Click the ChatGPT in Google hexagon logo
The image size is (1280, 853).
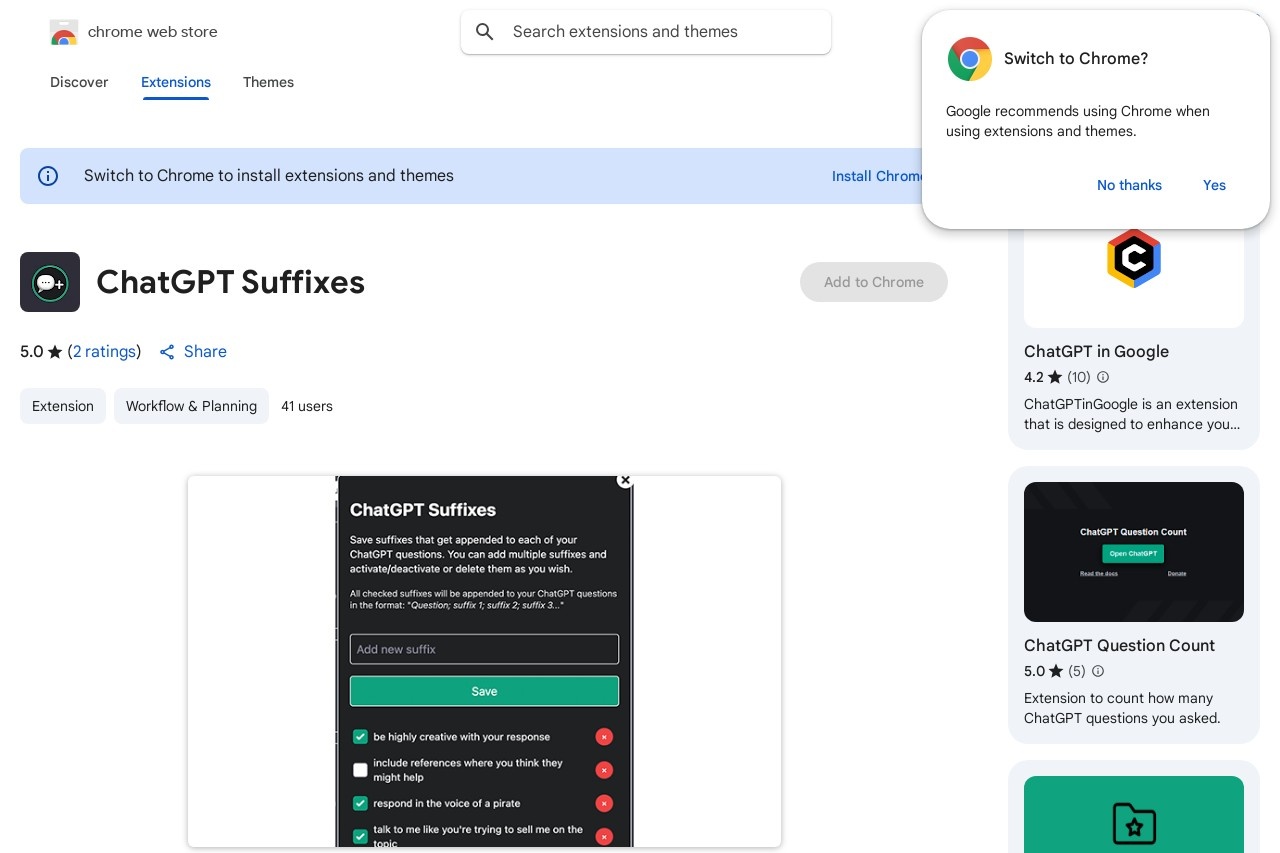pos(1134,259)
